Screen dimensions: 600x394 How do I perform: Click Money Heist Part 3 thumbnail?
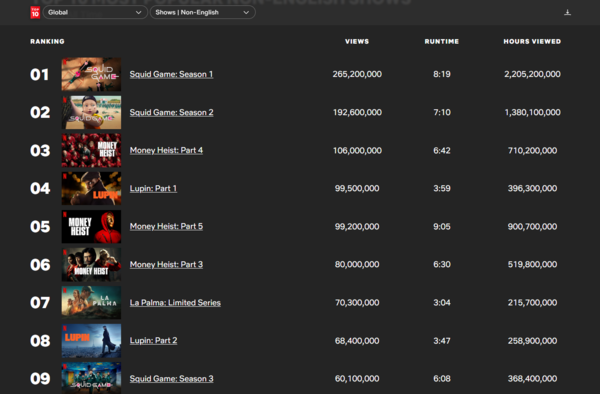91,265
